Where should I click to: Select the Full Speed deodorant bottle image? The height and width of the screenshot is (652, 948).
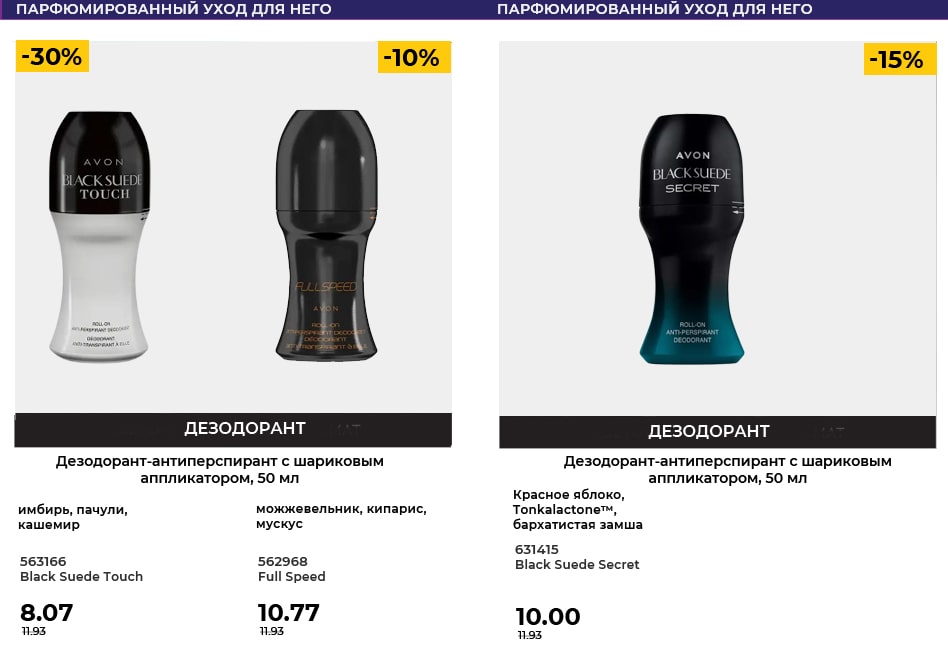(326, 235)
